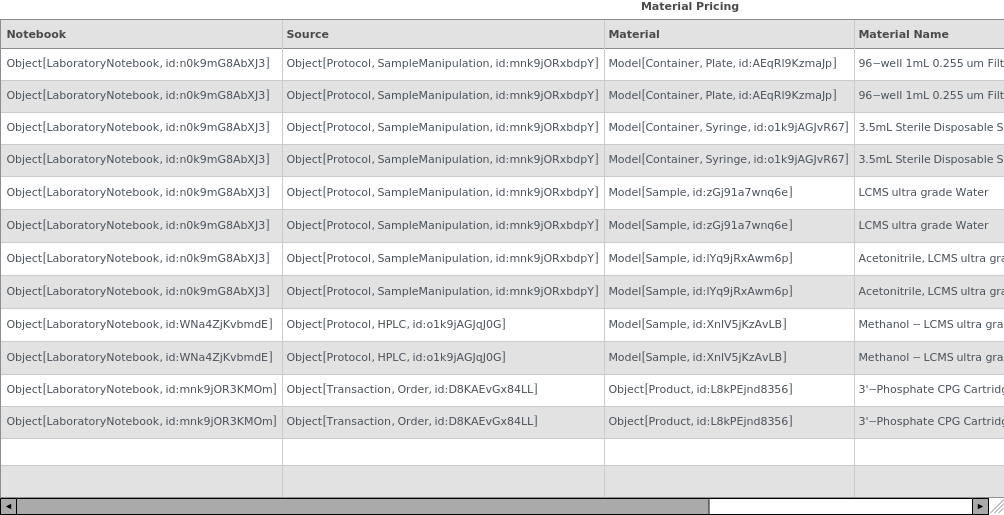Click the Material Name column header
Screen dimensions: 1004x515
tap(928, 34)
